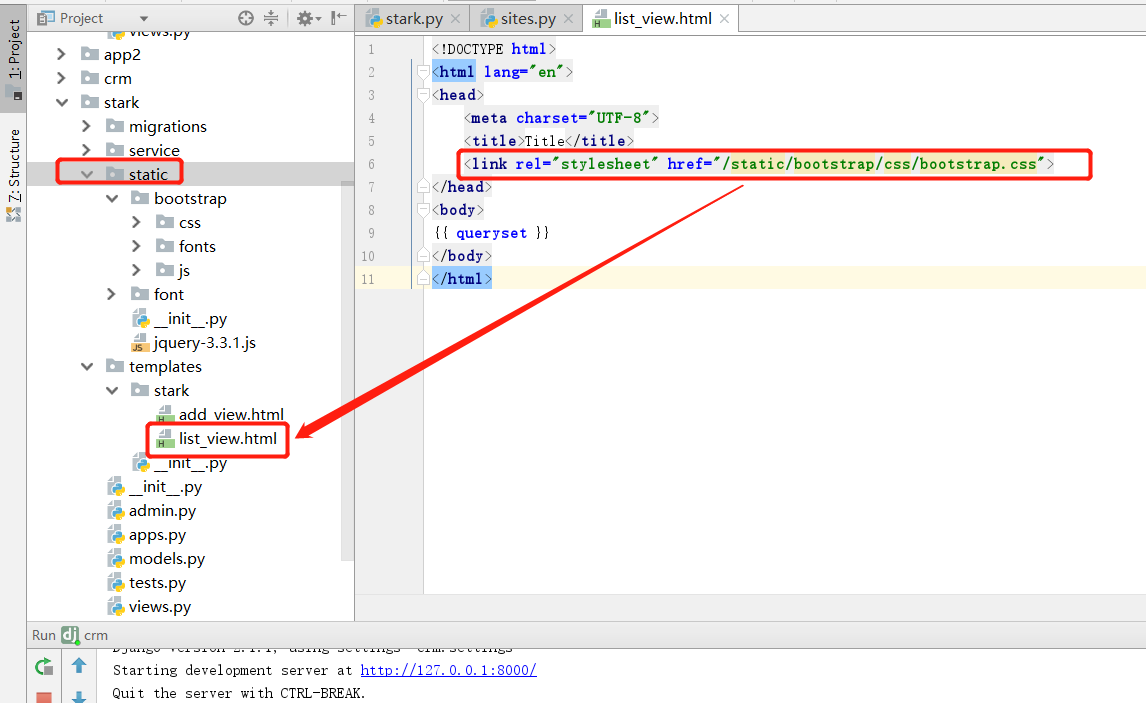Fold the html tag at line 2
This screenshot has width=1146, height=703.
click(x=422, y=72)
